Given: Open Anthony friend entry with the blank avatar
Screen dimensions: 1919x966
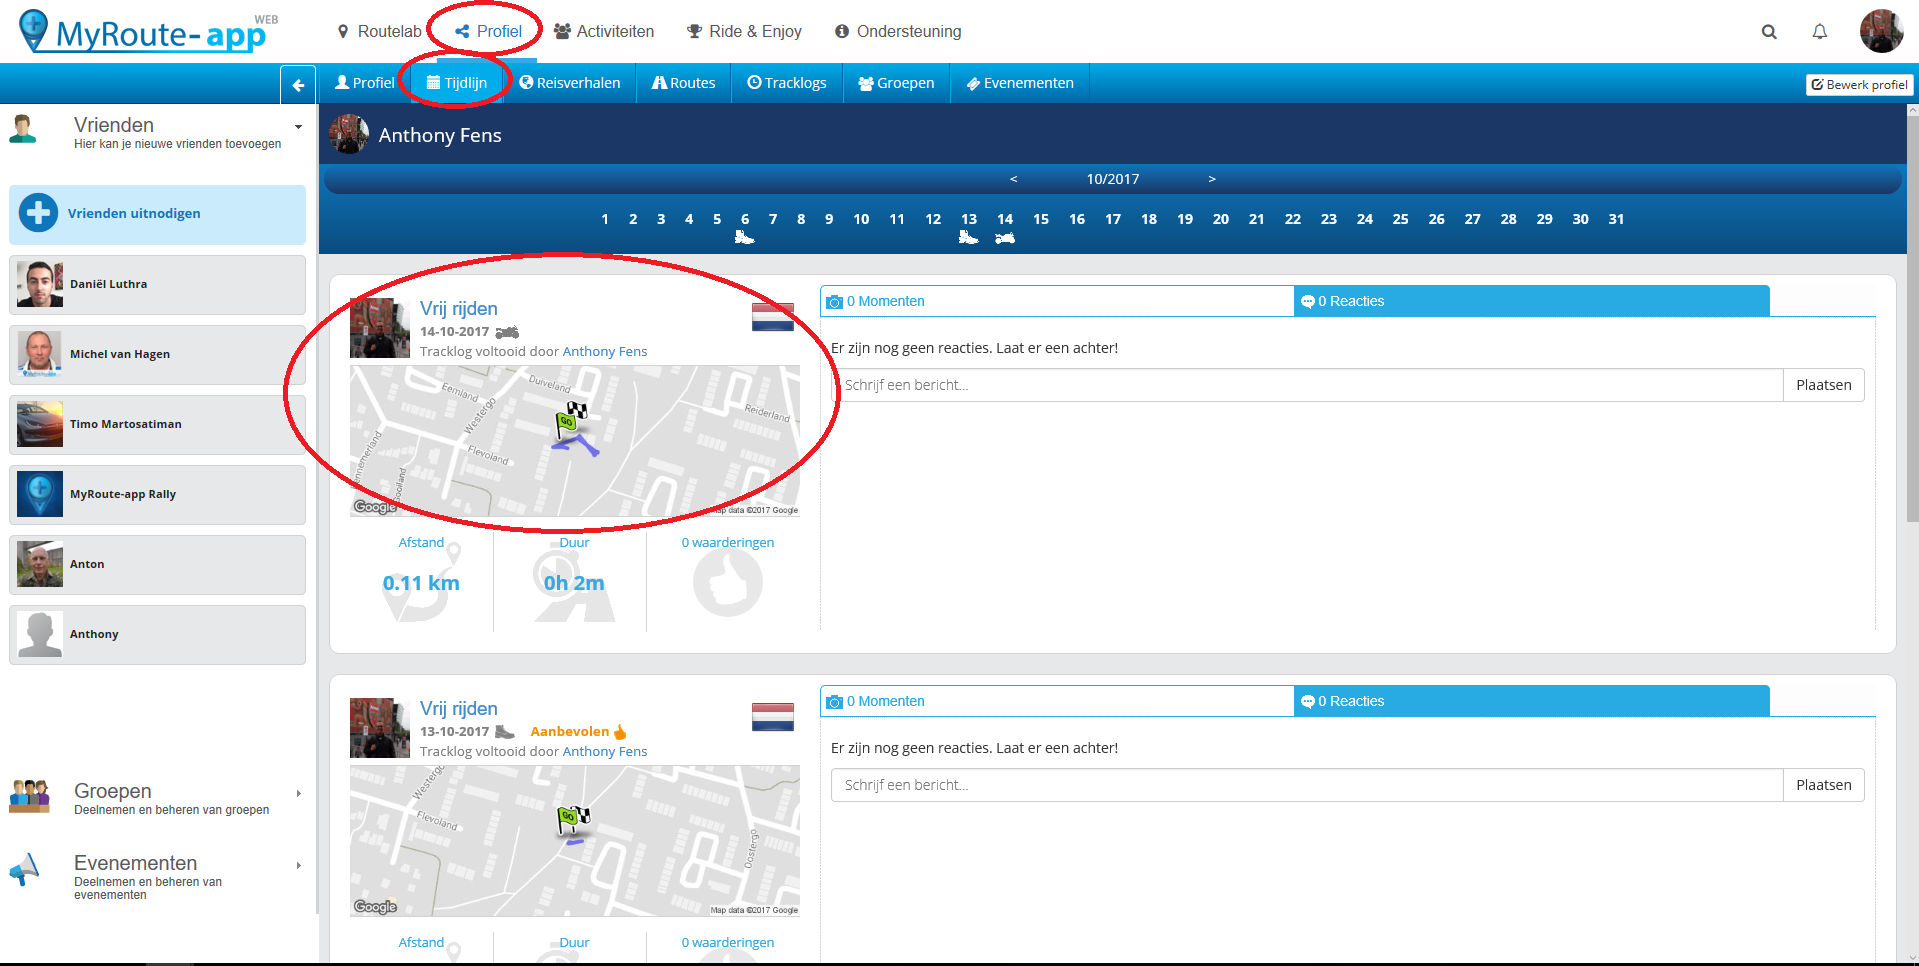Looking at the screenshot, I should [x=157, y=635].
